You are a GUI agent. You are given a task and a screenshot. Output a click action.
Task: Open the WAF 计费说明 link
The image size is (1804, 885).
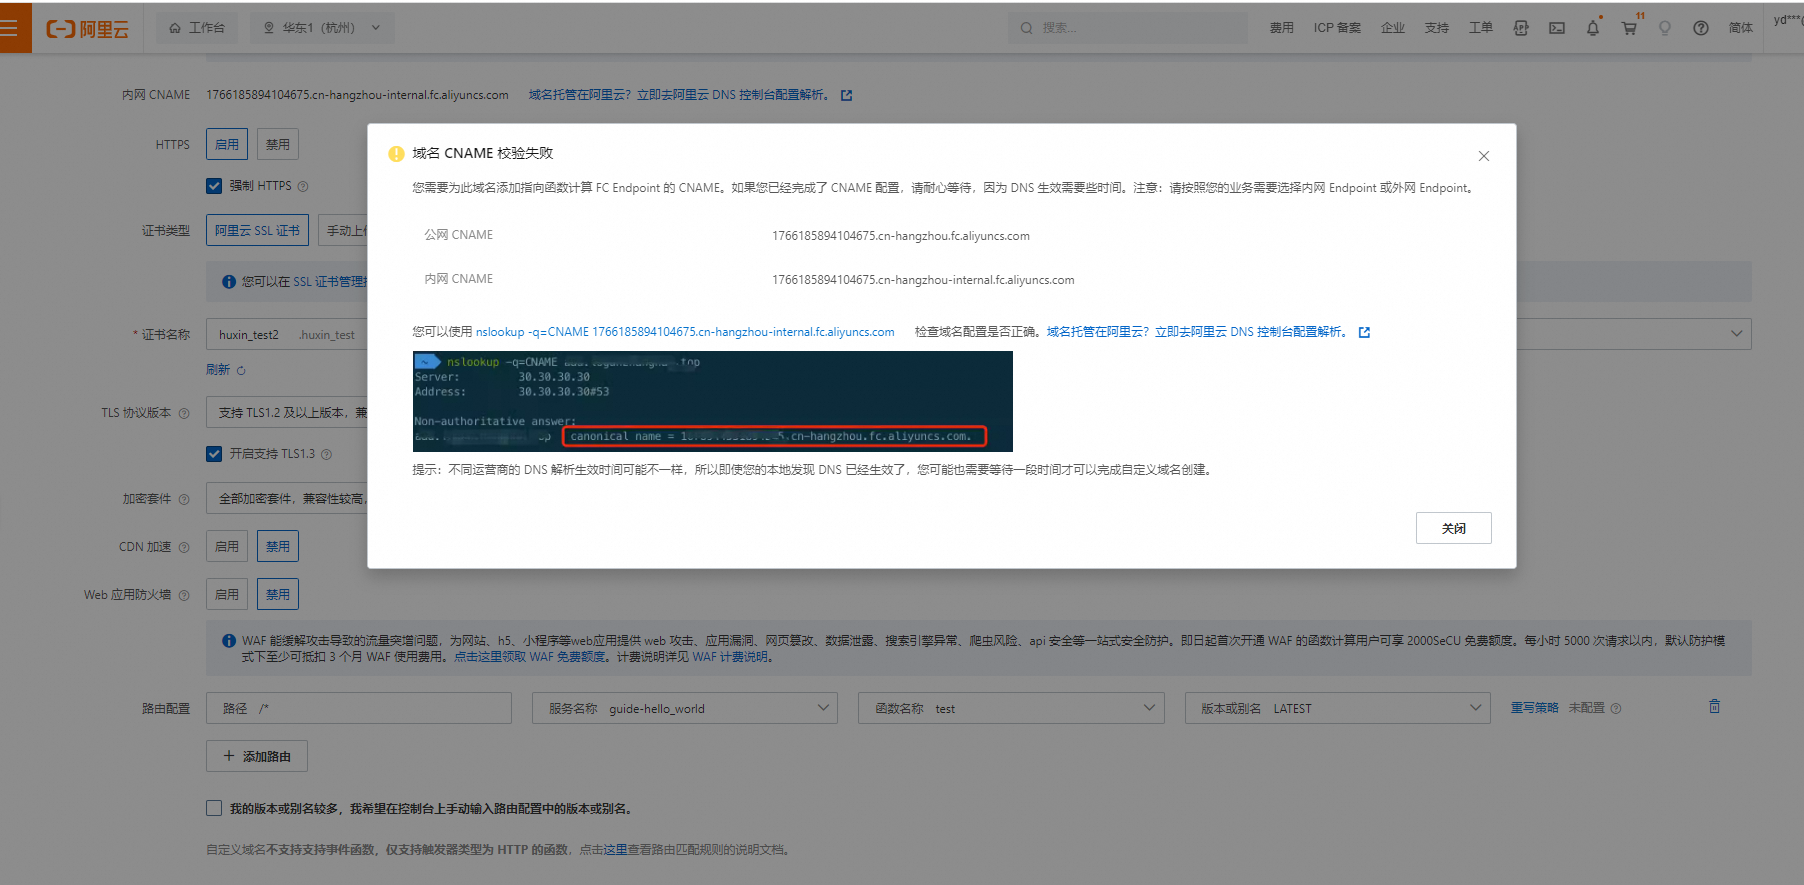click(x=731, y=657)
